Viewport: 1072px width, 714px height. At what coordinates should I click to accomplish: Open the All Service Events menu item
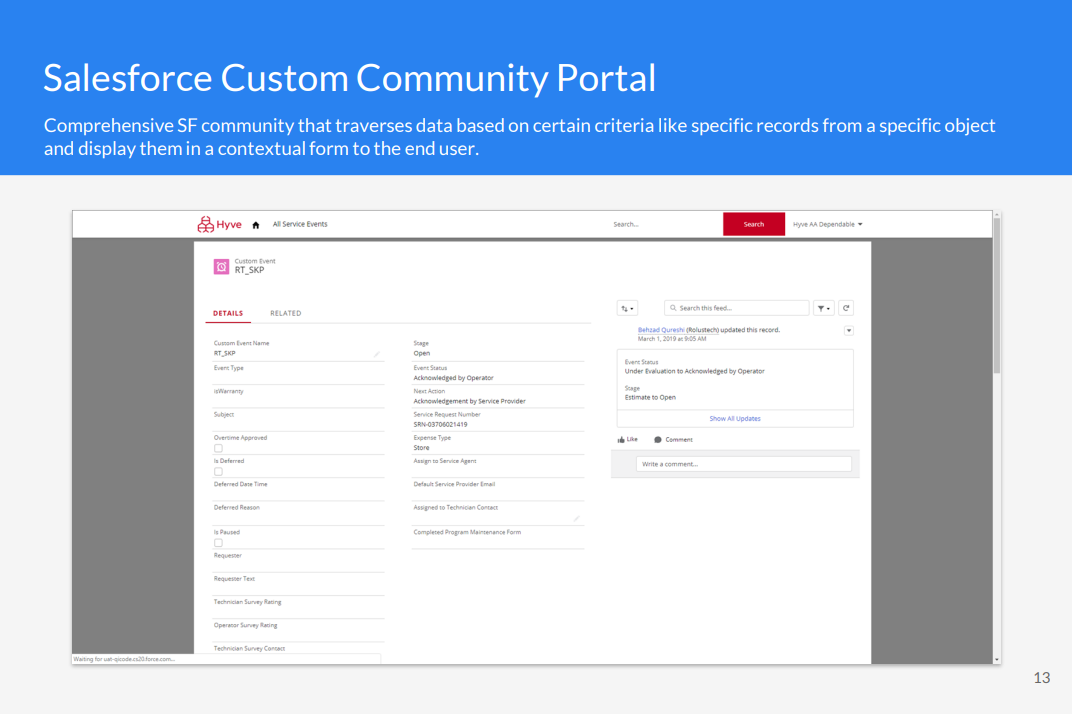[x=300, y=224]
